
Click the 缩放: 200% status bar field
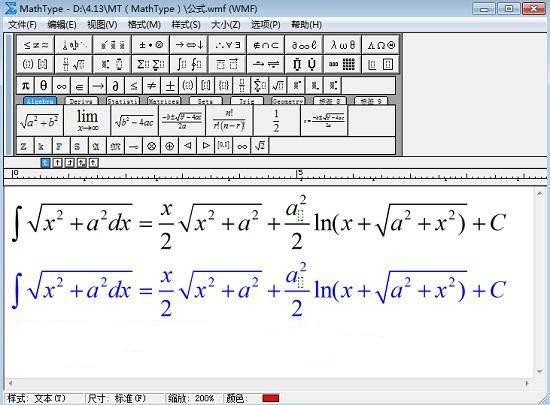click(194, 399)
